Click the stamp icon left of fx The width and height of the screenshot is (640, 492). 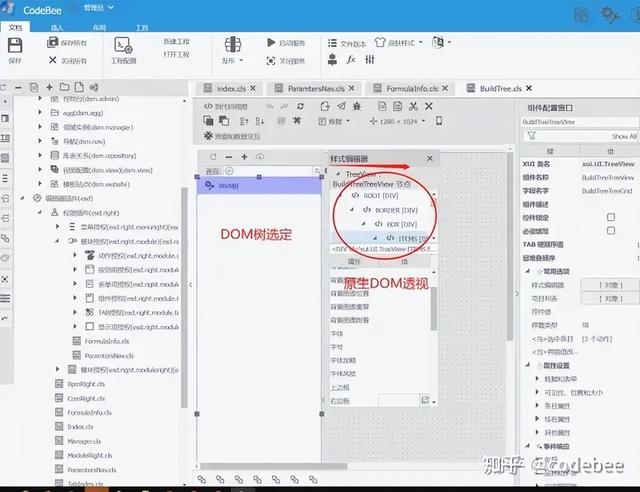[333, 60]
